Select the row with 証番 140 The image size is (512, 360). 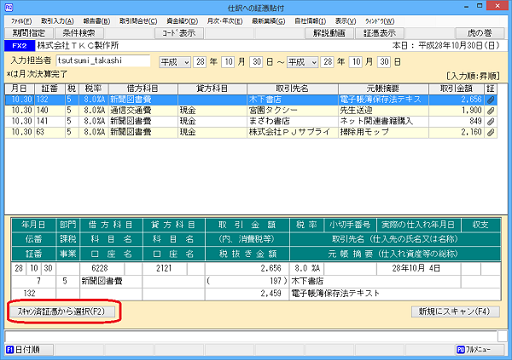(x=251, y=111)
